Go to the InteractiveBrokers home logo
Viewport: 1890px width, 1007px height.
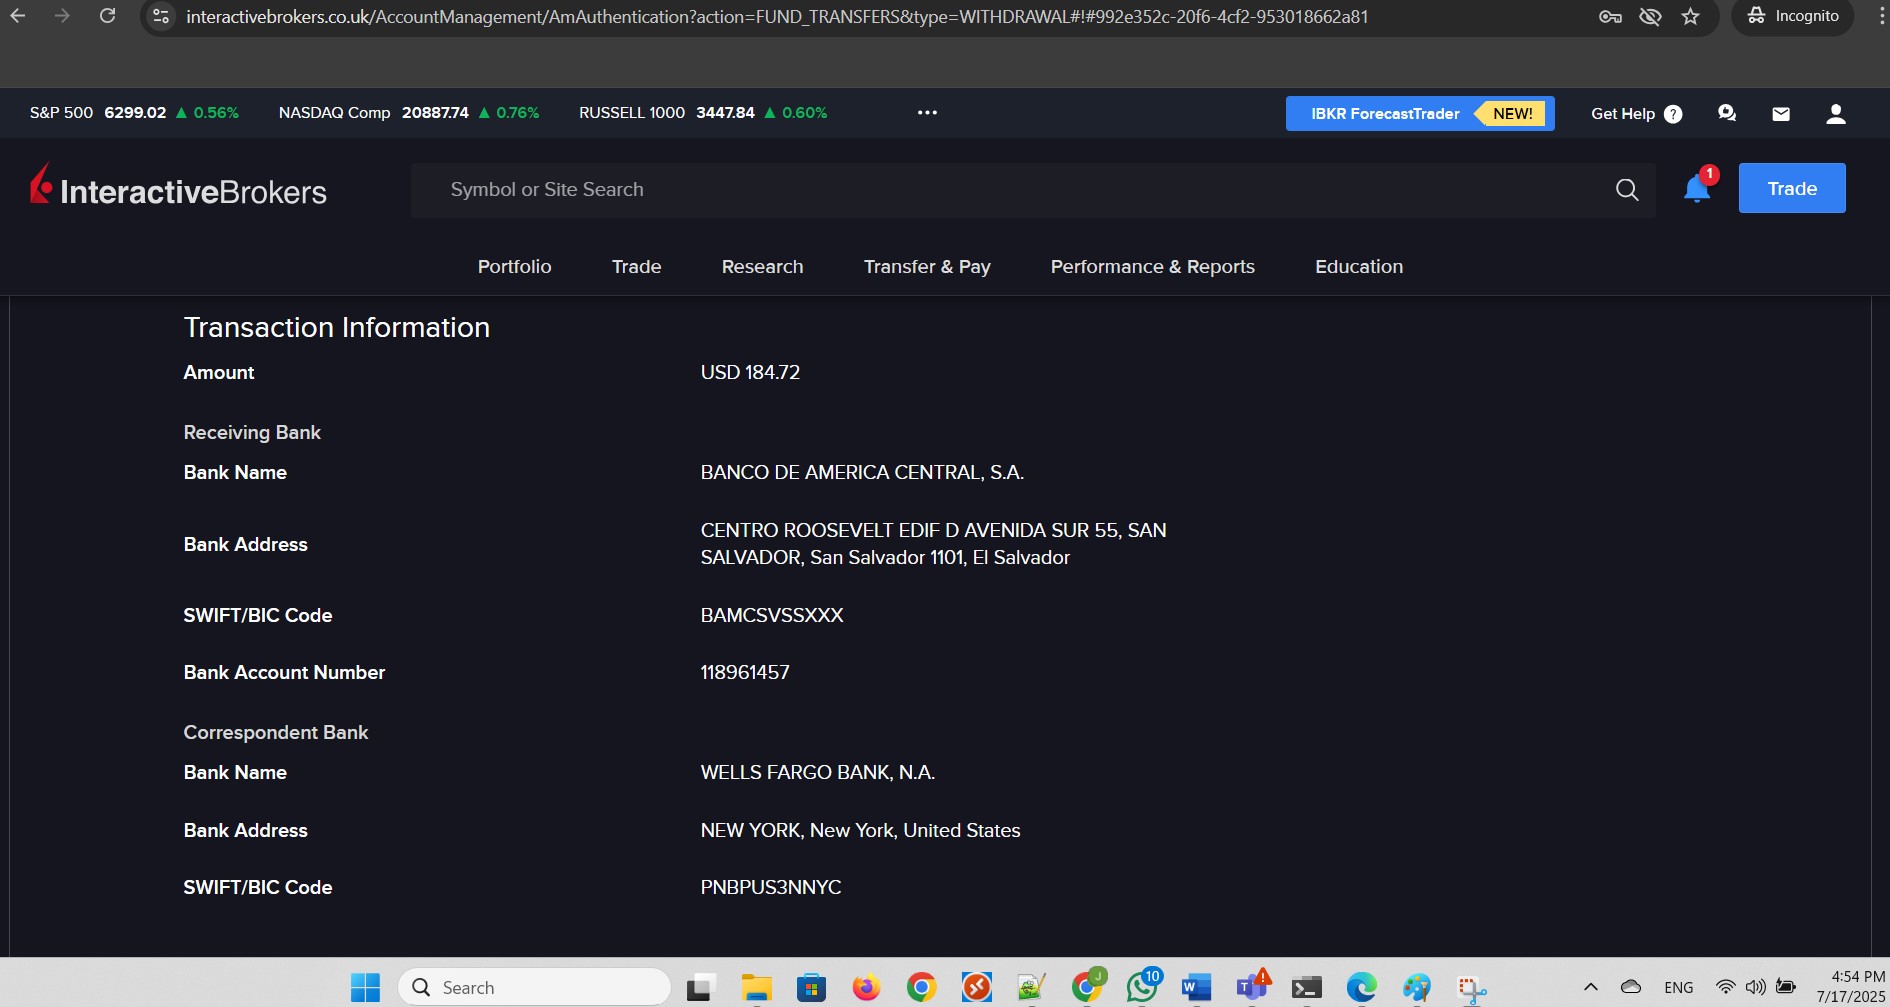178,187
